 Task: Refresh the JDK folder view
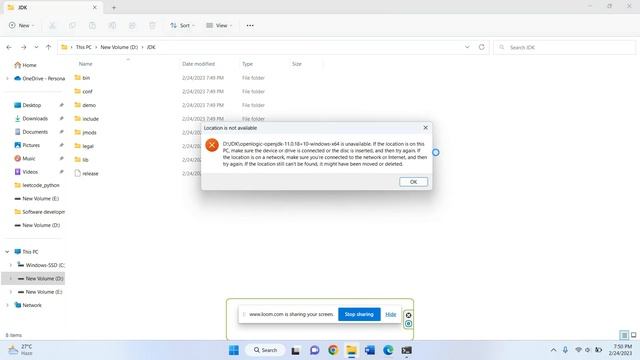click(x=482, y=47)
